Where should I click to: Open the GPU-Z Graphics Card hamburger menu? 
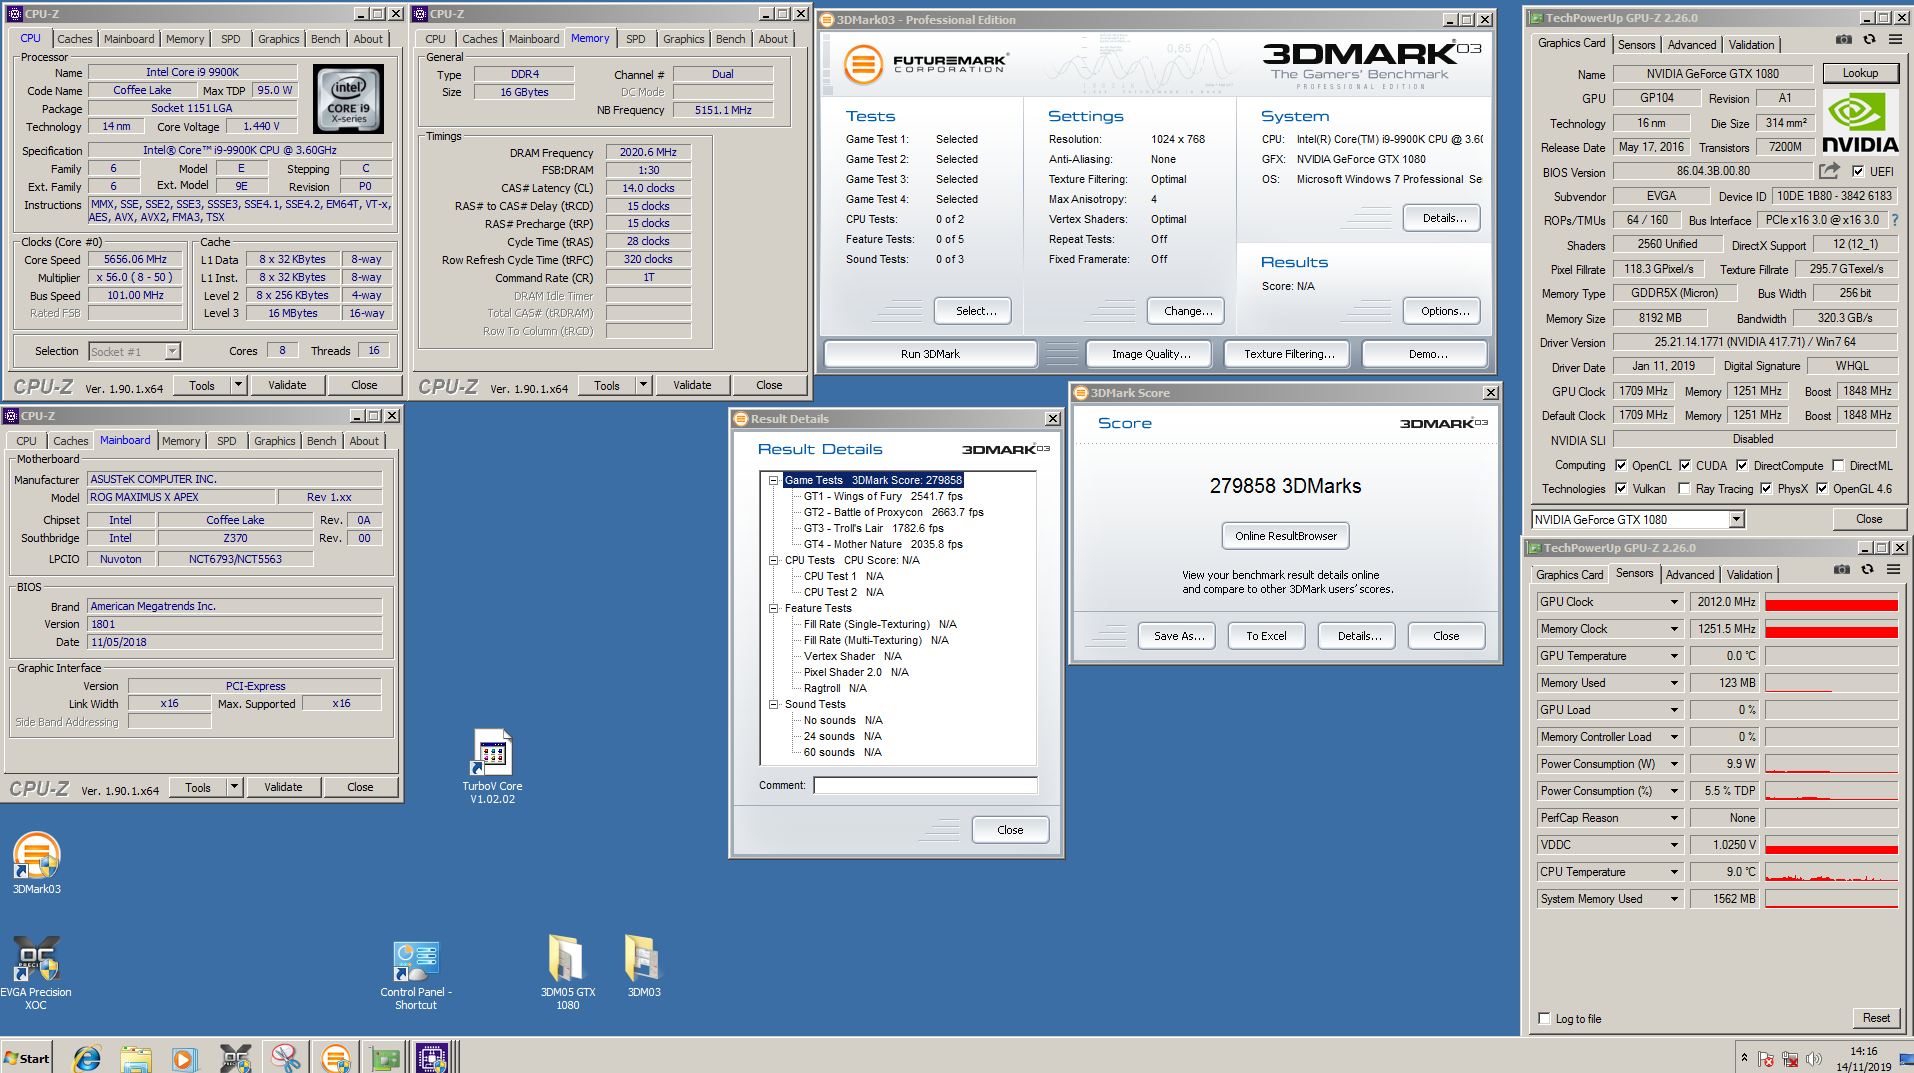[1895, 39]
